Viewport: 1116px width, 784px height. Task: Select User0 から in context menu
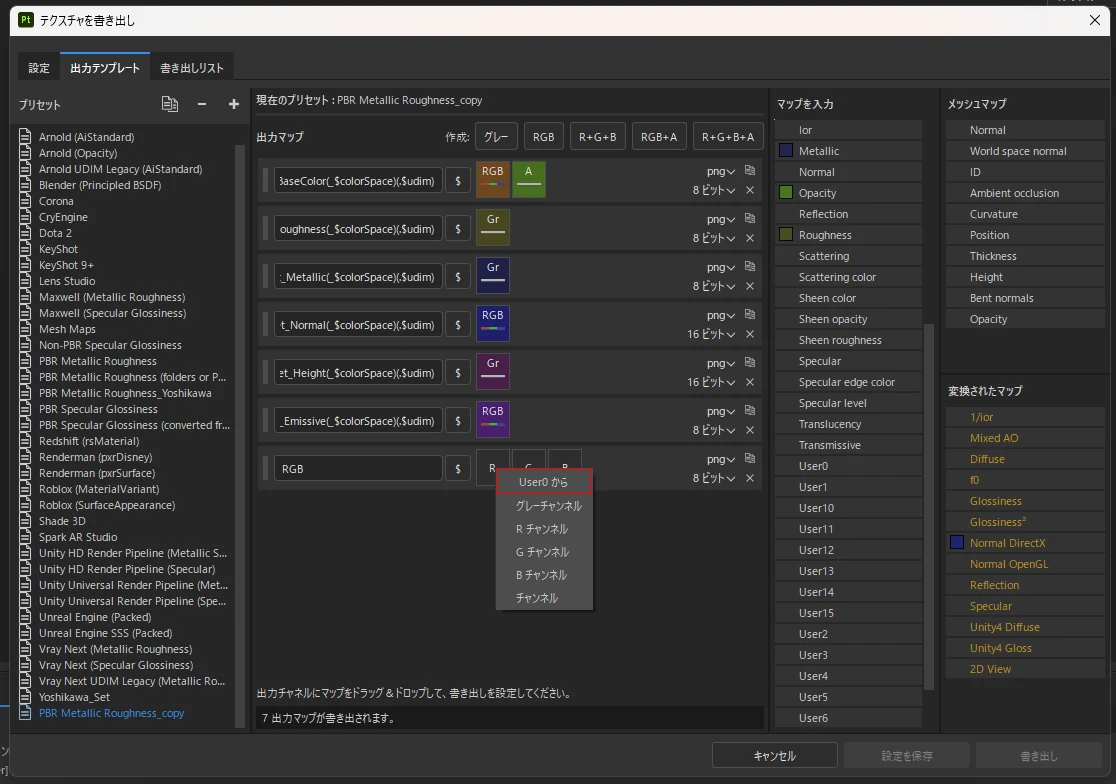click(544, 482)
